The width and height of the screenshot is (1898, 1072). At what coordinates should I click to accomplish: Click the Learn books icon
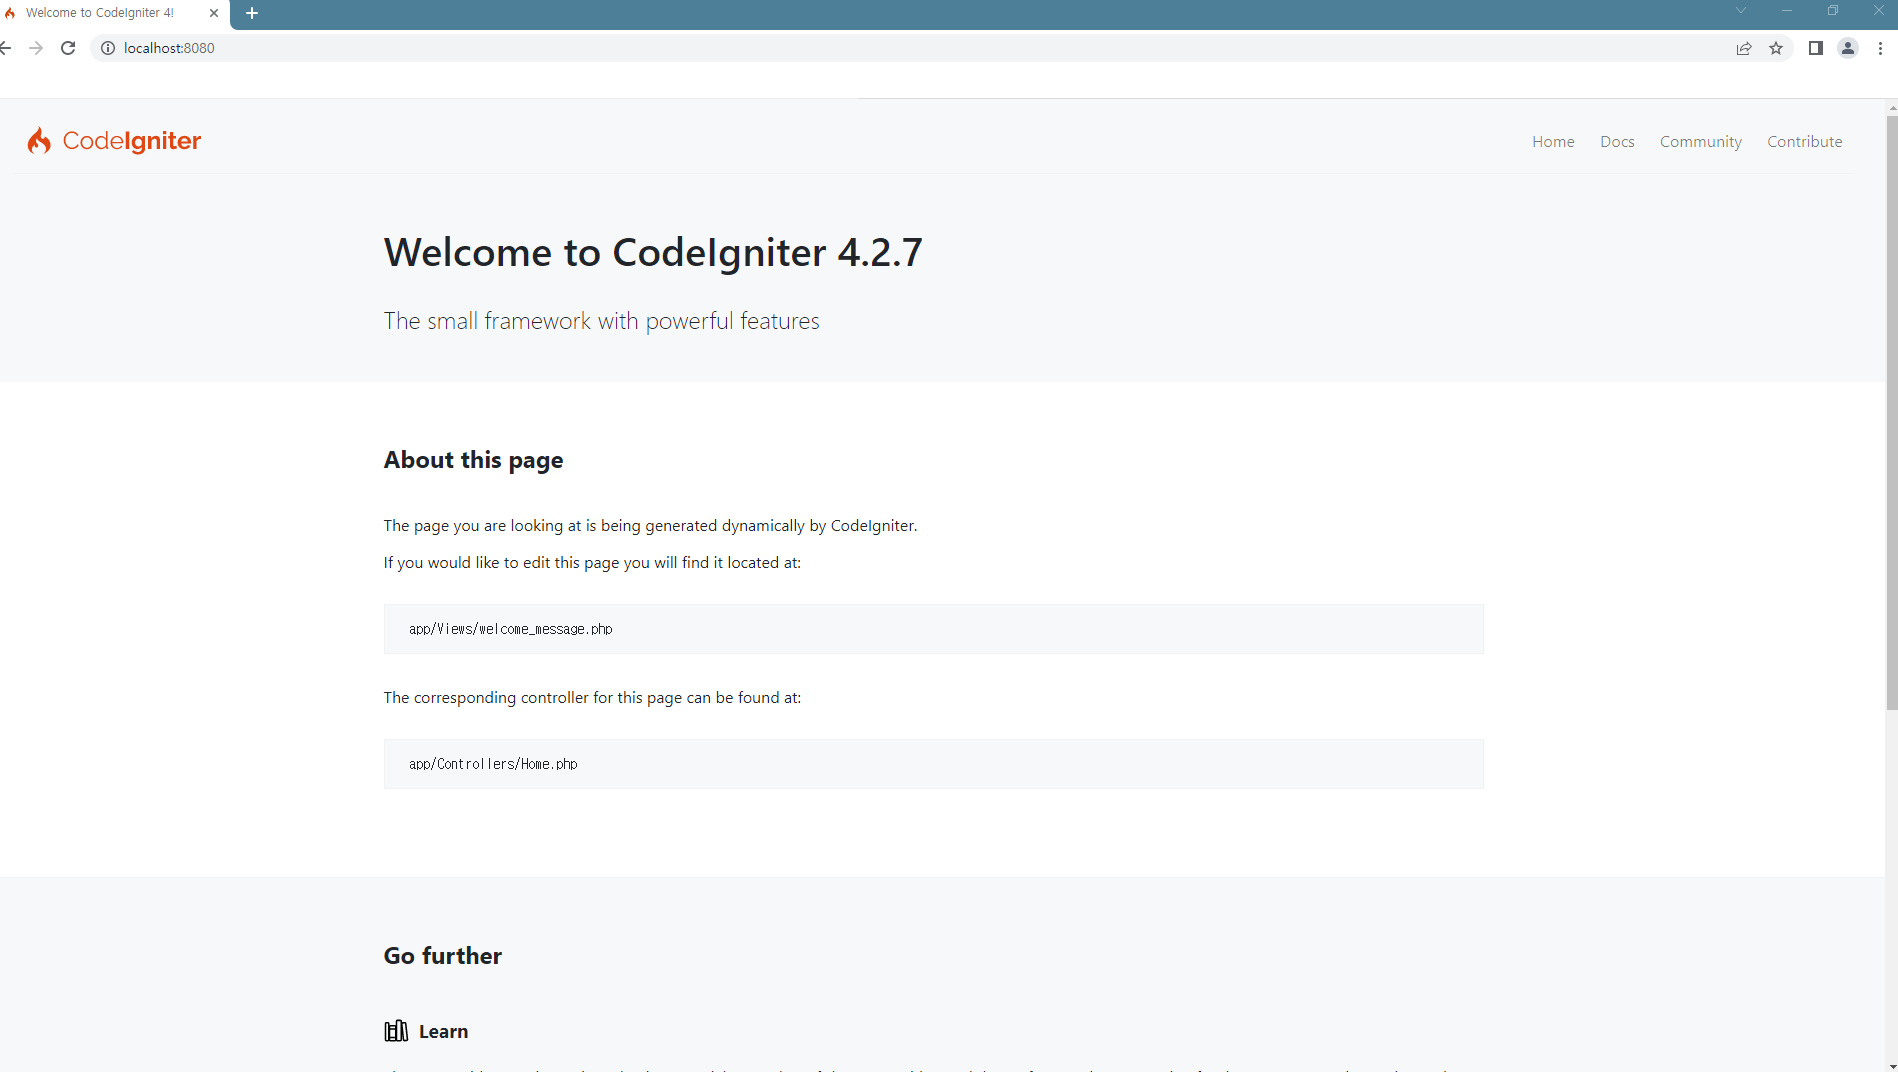[396, 1031]
